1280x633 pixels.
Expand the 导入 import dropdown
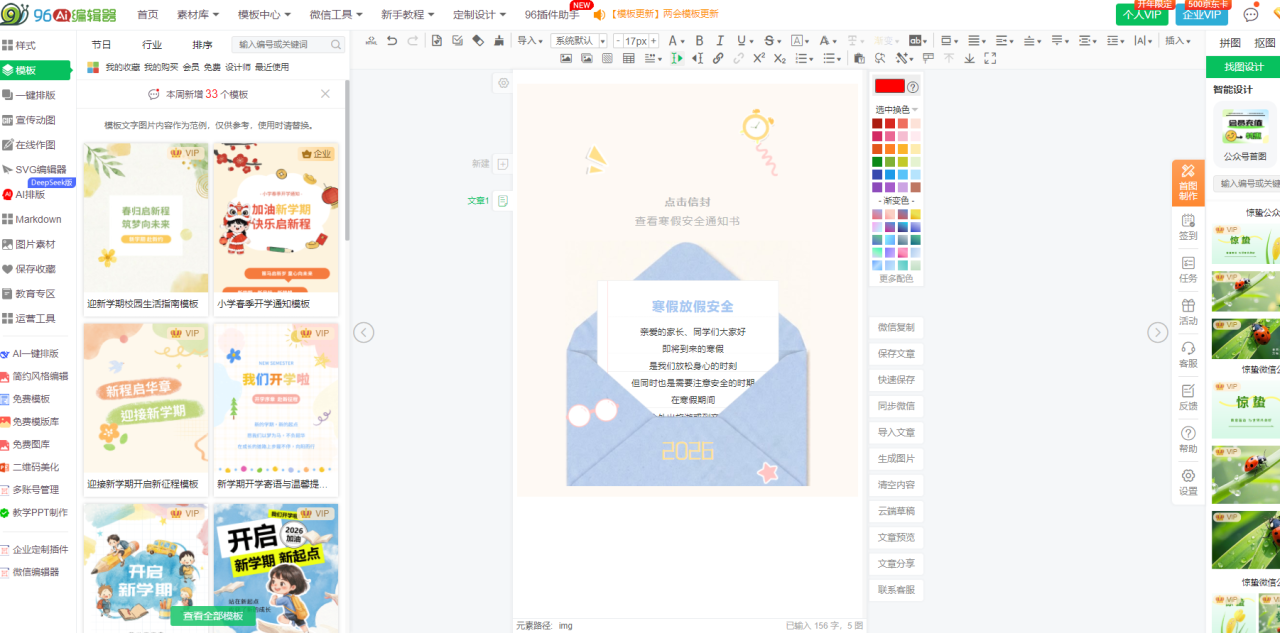[530, 41]
